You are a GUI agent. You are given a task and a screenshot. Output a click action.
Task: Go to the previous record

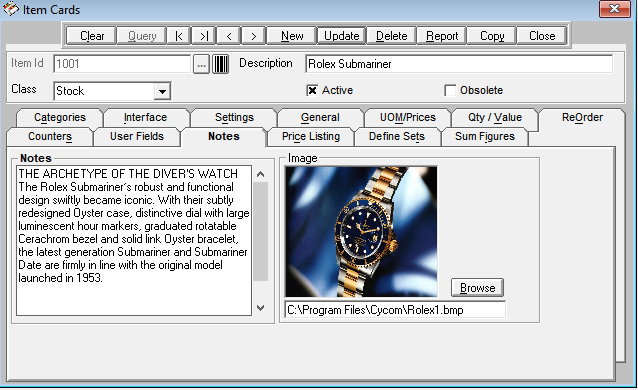coord(229,36)
